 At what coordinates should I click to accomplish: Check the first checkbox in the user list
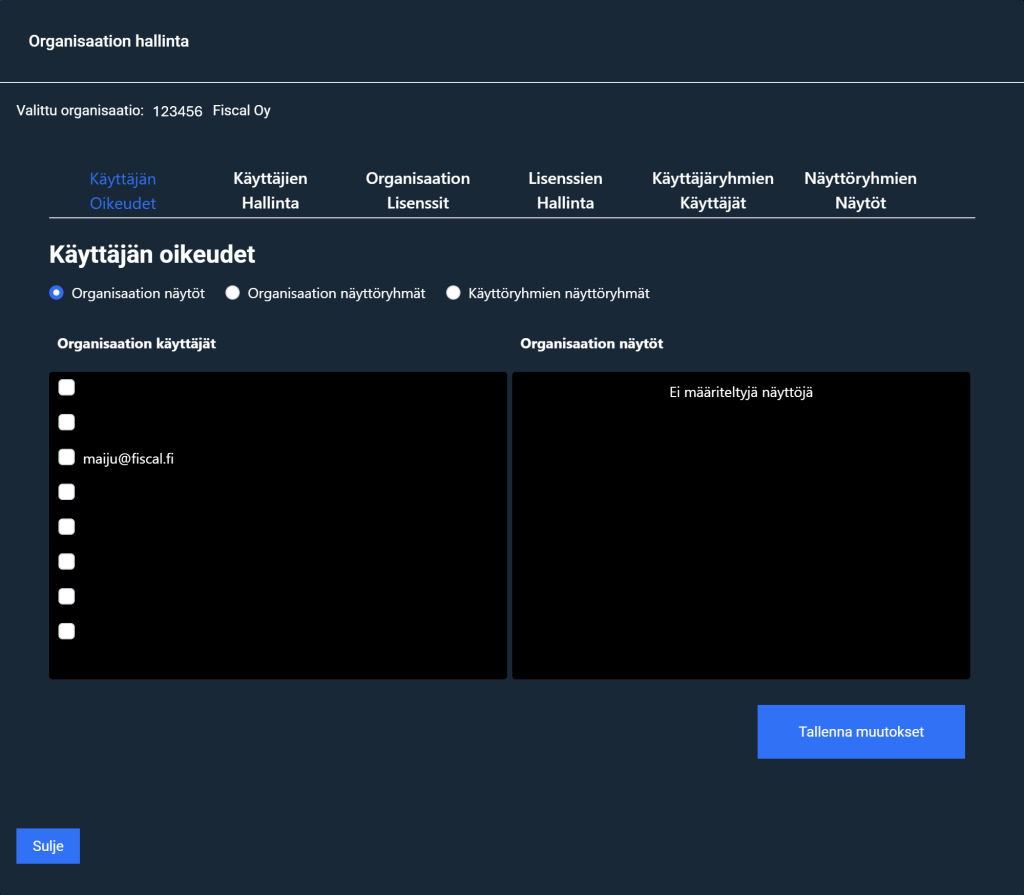(x=67, y=387)
